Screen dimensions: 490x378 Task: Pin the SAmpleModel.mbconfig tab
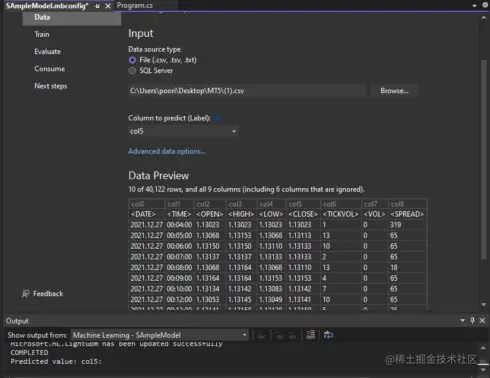coord(97,6)
